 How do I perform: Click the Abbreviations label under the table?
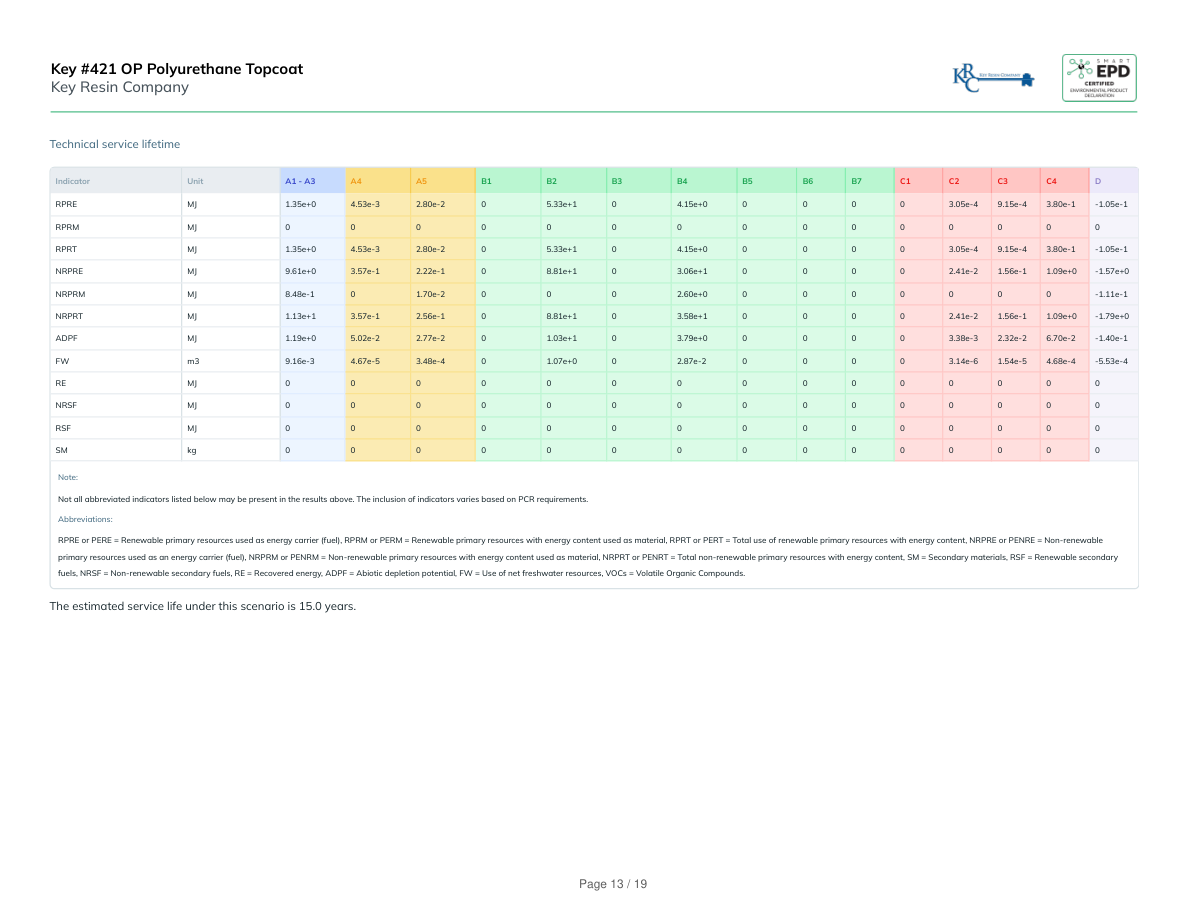click(85, 519)
